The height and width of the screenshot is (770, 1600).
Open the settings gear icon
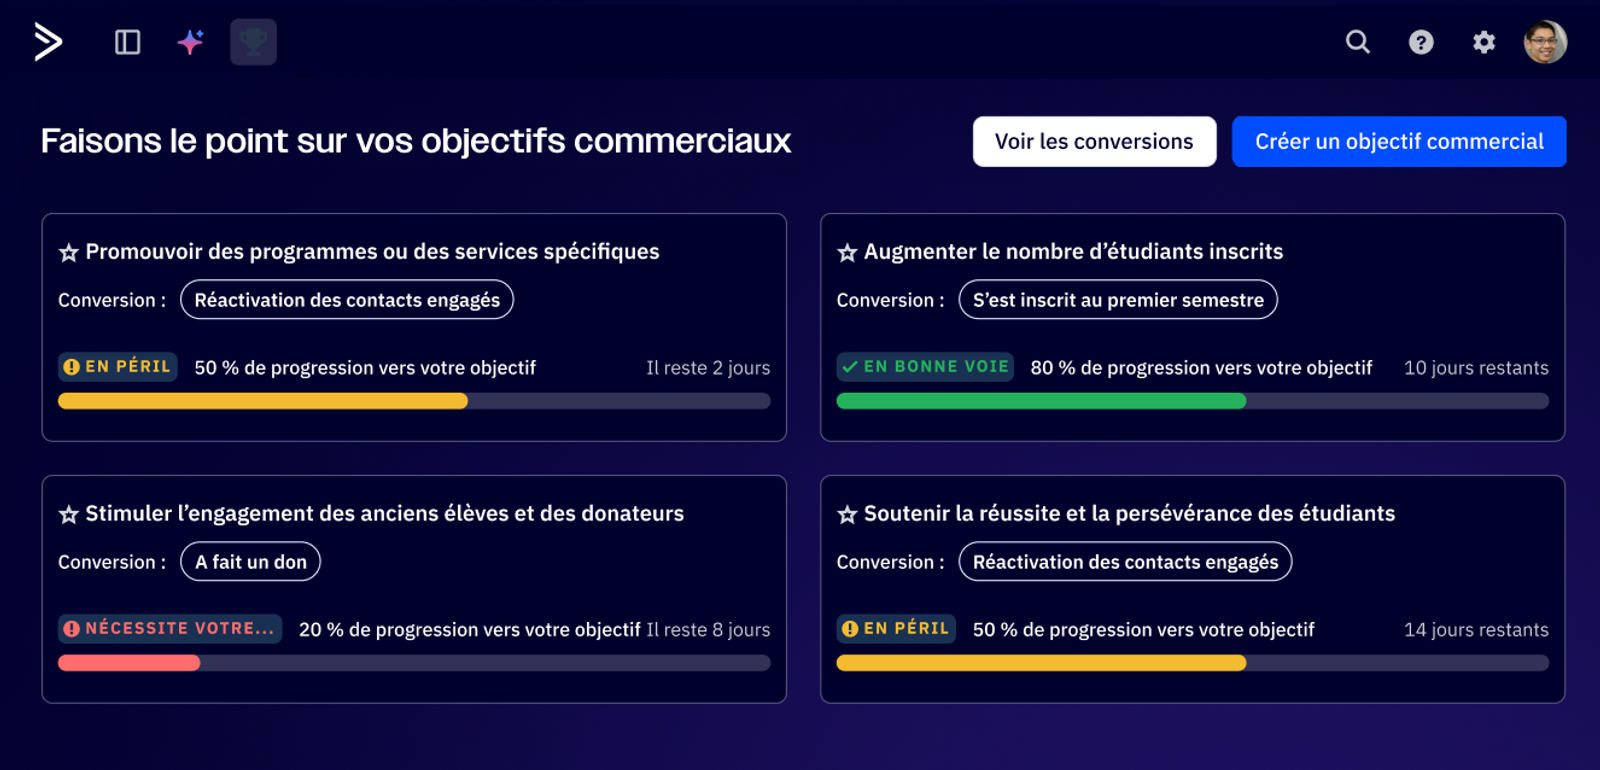pos(1484,42)
